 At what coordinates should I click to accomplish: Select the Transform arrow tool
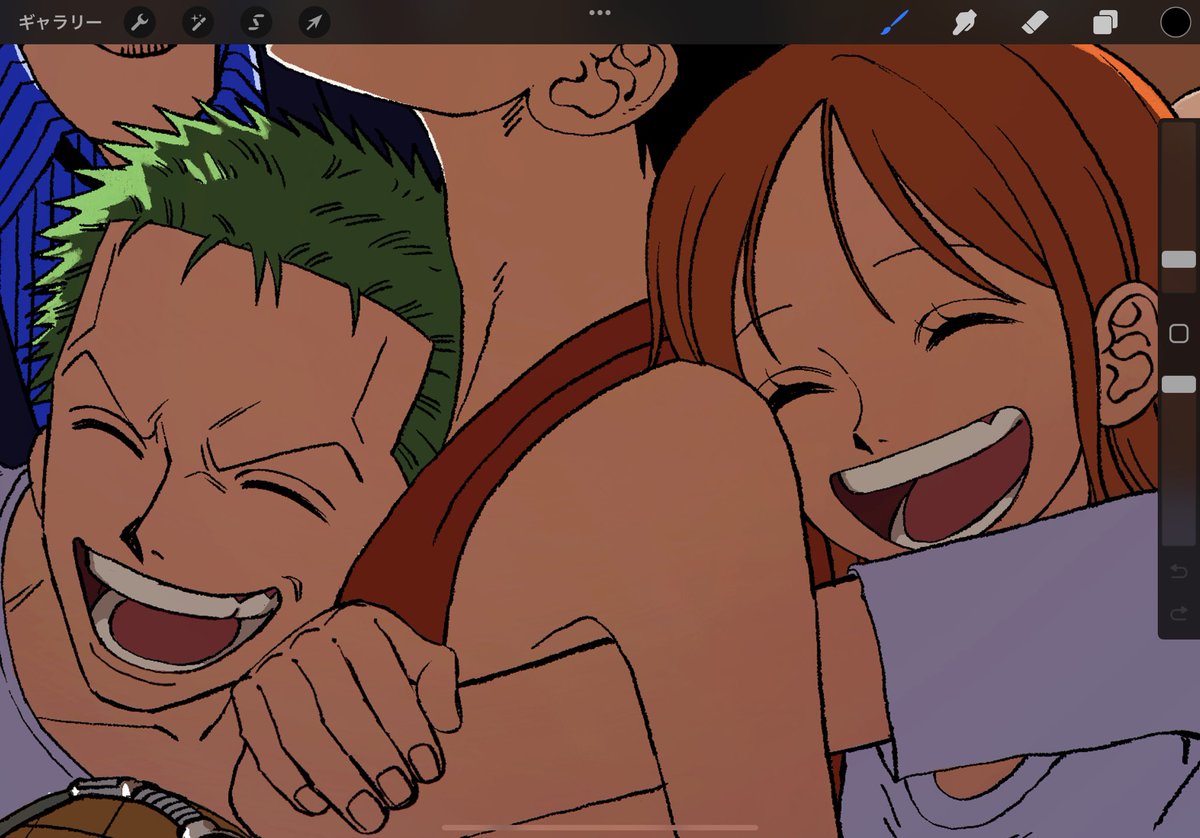[x=314, y=22]
